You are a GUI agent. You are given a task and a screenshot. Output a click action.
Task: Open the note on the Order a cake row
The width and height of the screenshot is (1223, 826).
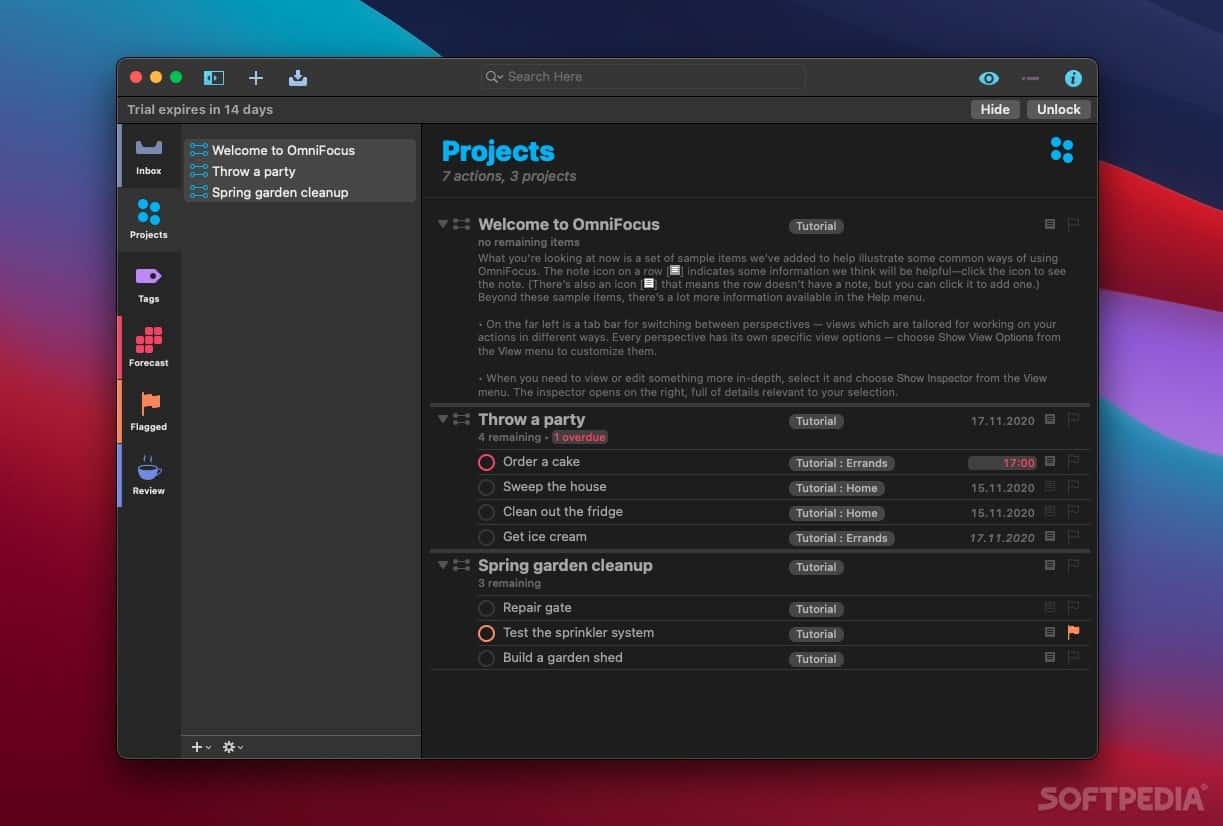[1050, 461]
